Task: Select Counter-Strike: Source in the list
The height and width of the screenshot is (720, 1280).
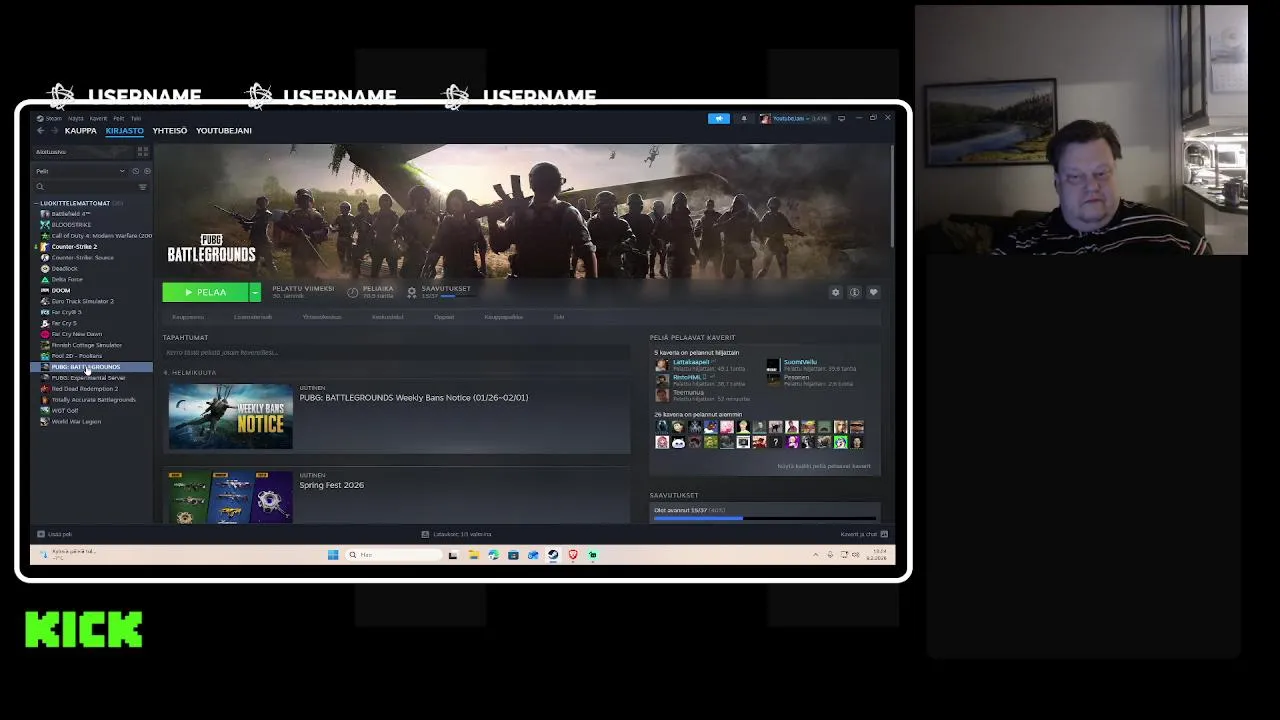Action: [x=82, y=257]
